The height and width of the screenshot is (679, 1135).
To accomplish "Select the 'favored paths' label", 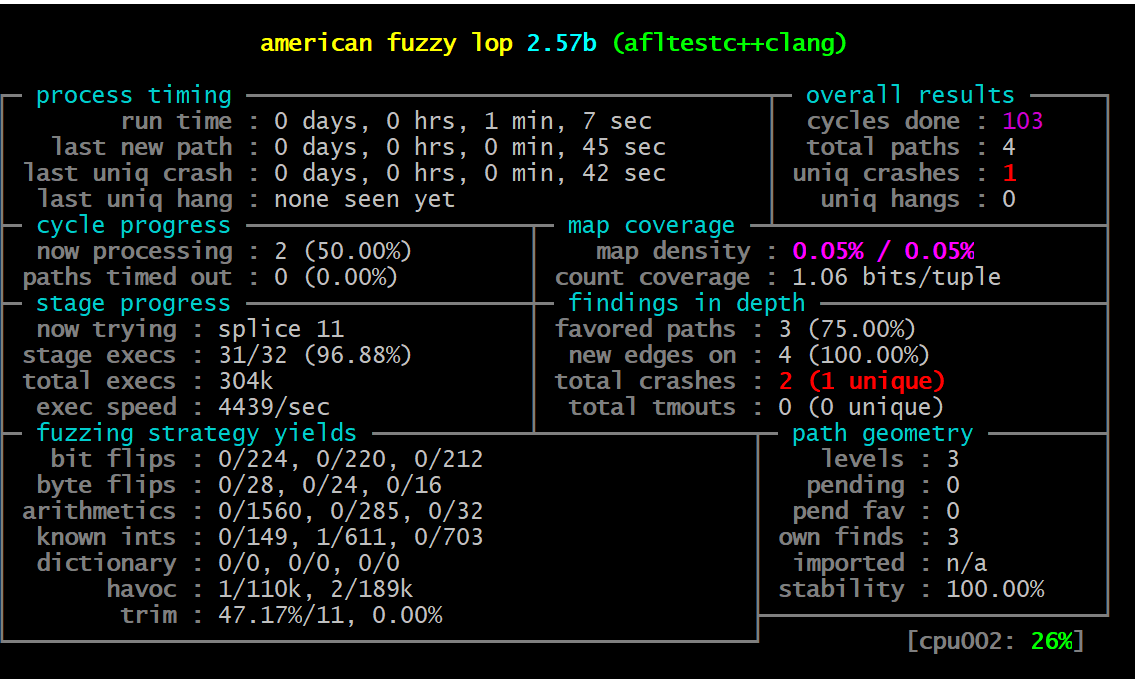I will coord(645,329).
